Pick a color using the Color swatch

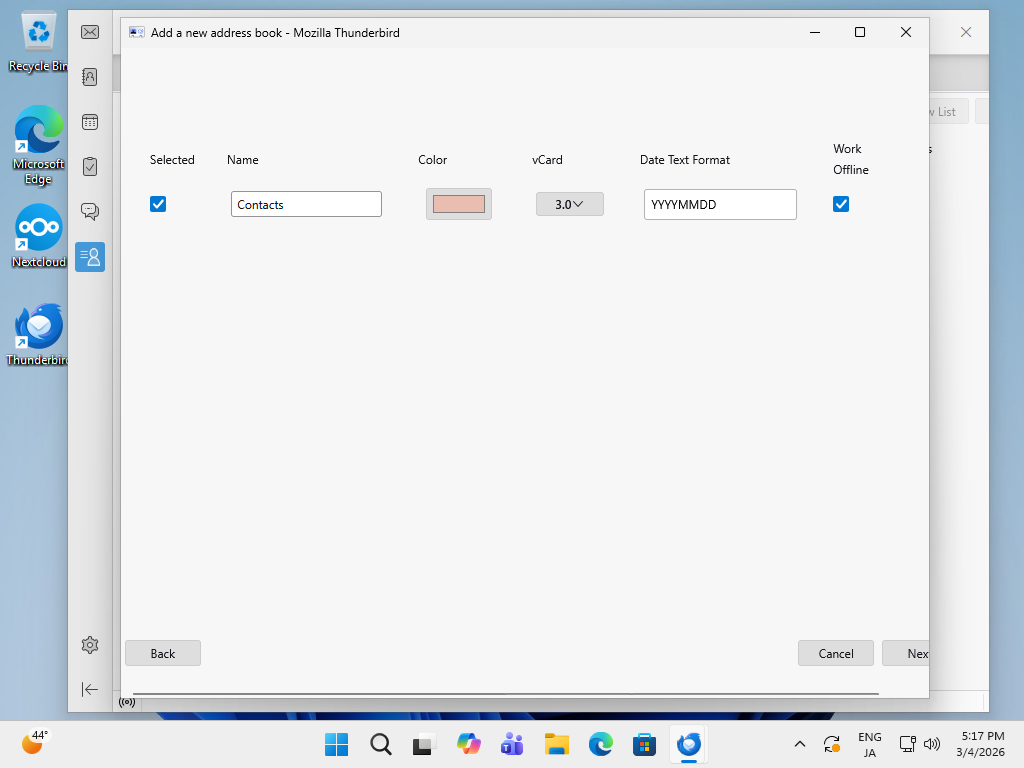tap(458, 204)
